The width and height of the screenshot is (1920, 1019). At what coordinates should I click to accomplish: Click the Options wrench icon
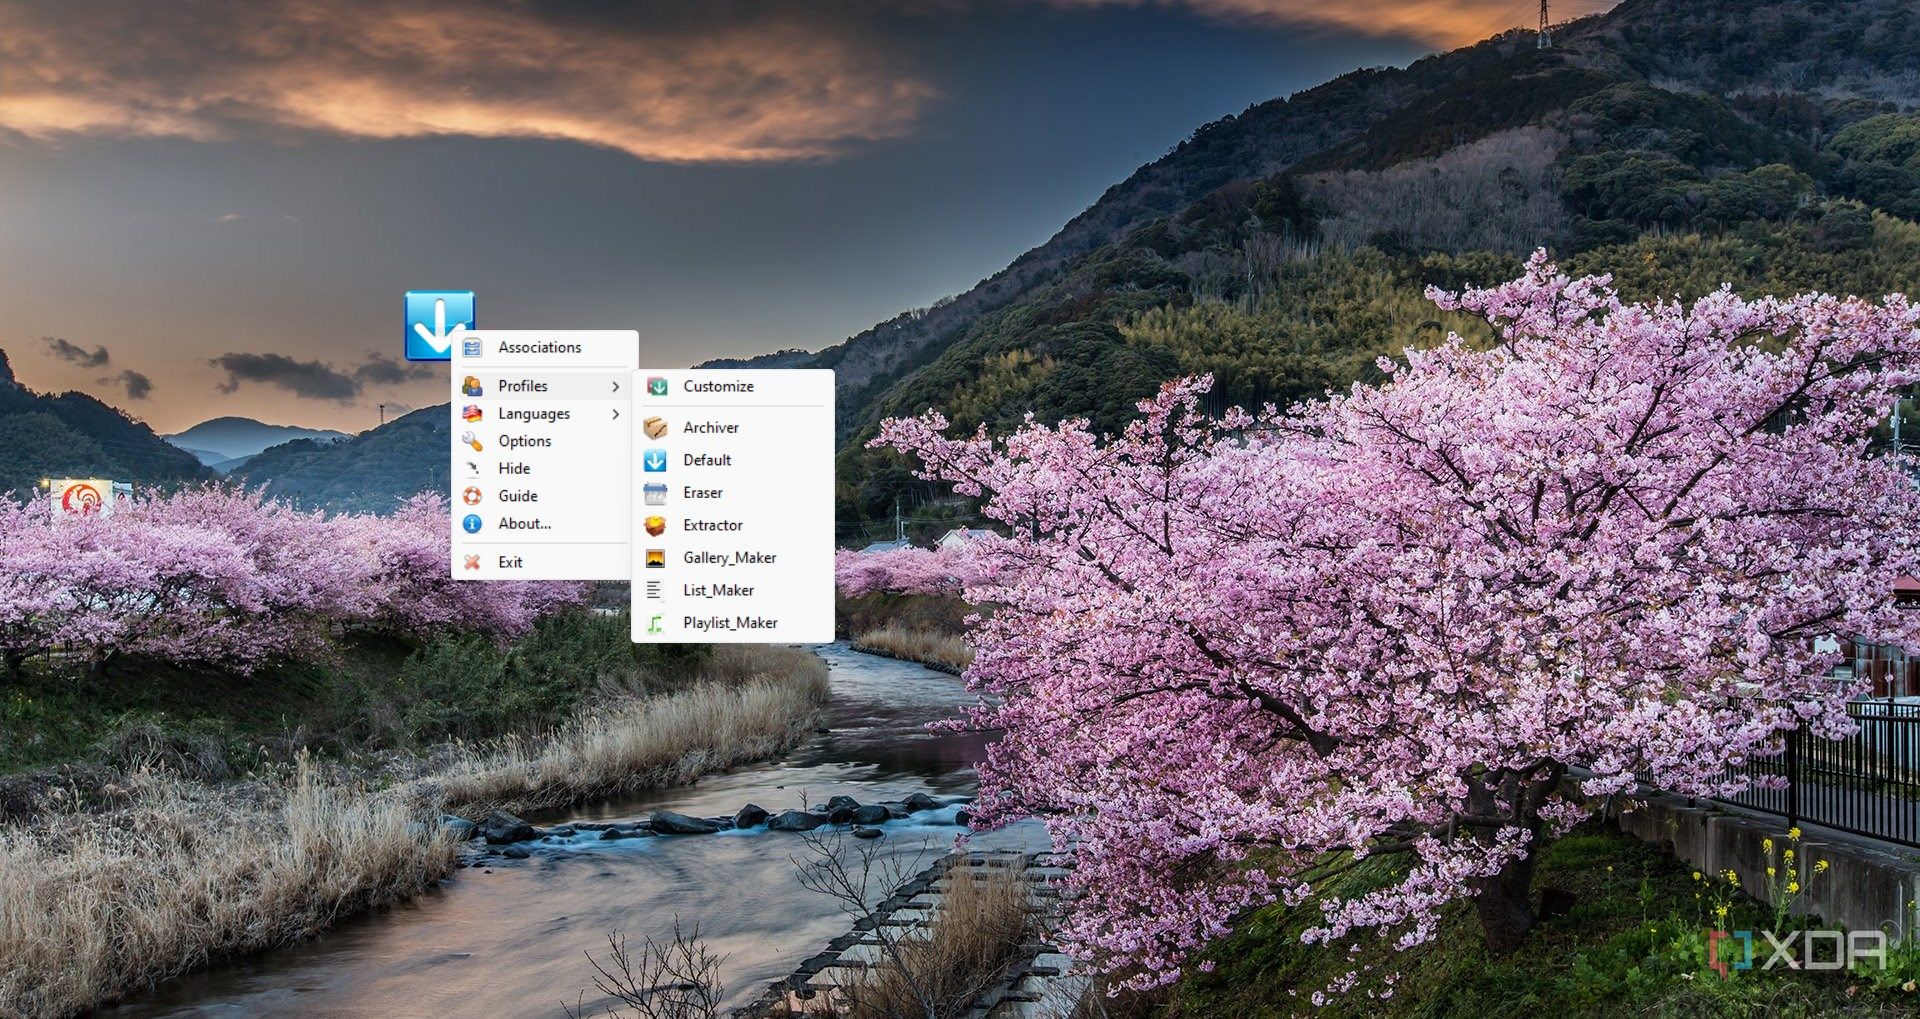[x=472, y=441]
